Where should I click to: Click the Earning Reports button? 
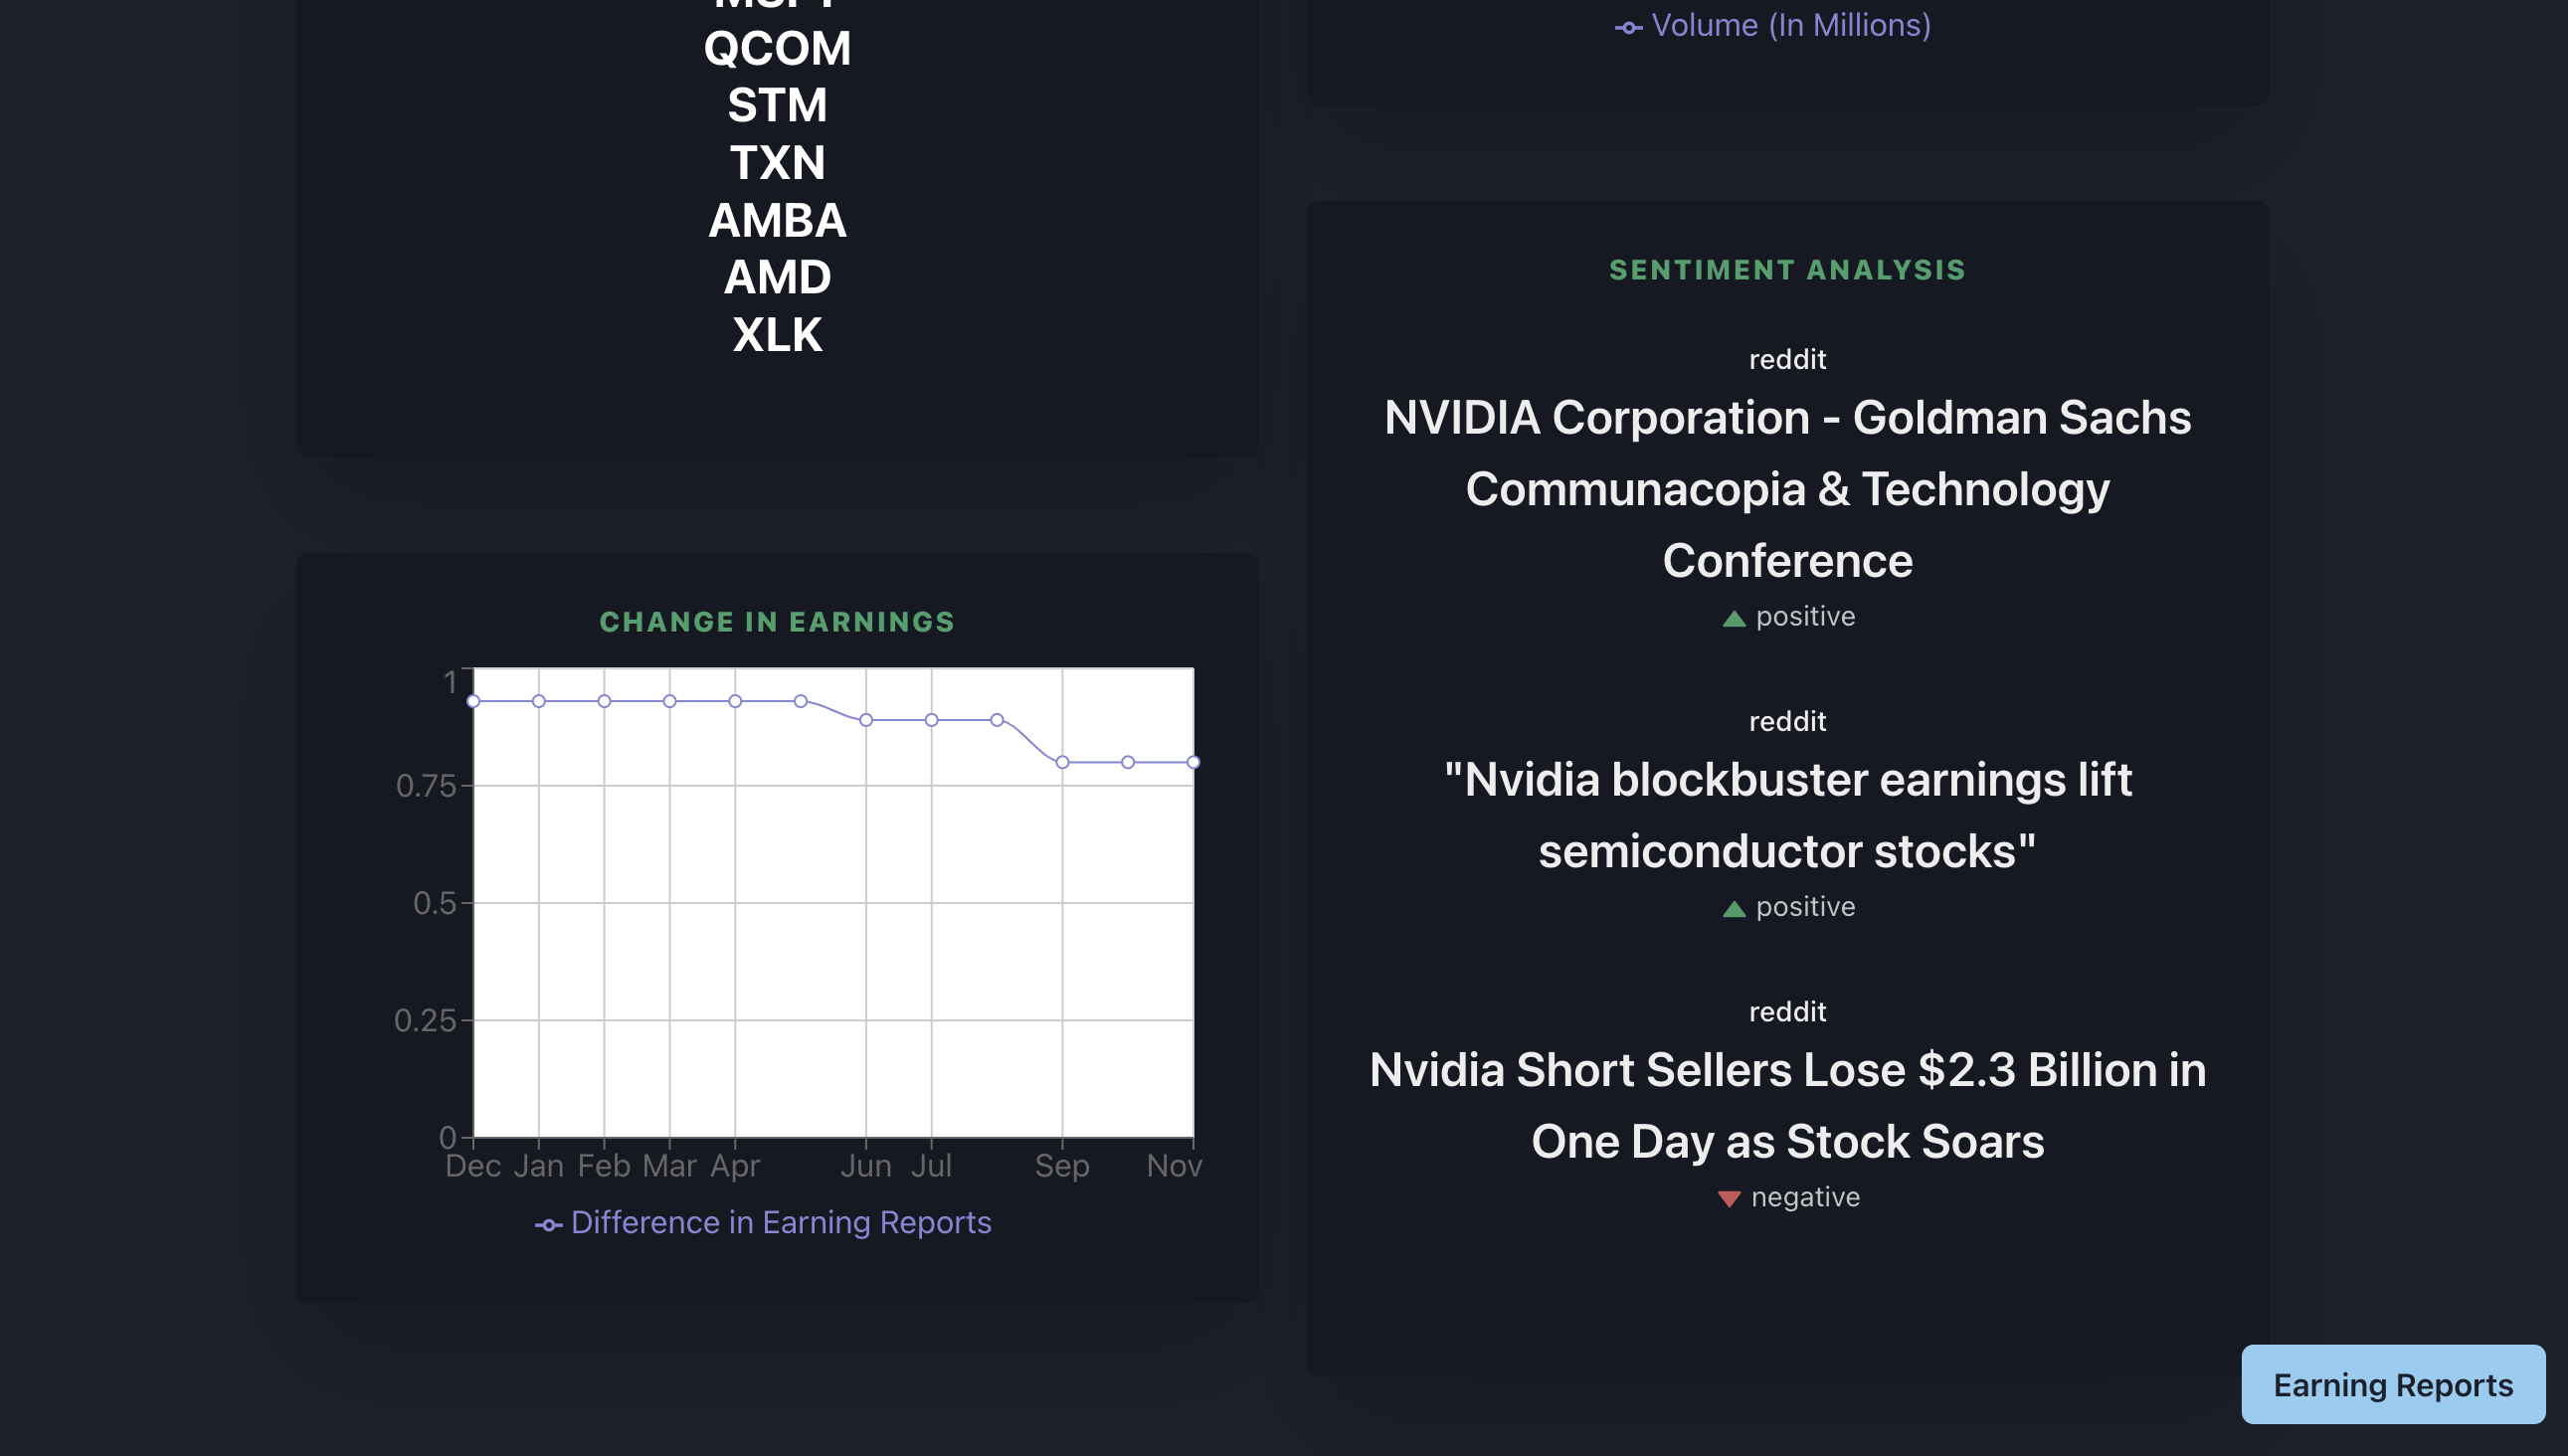point(2392,1384)
